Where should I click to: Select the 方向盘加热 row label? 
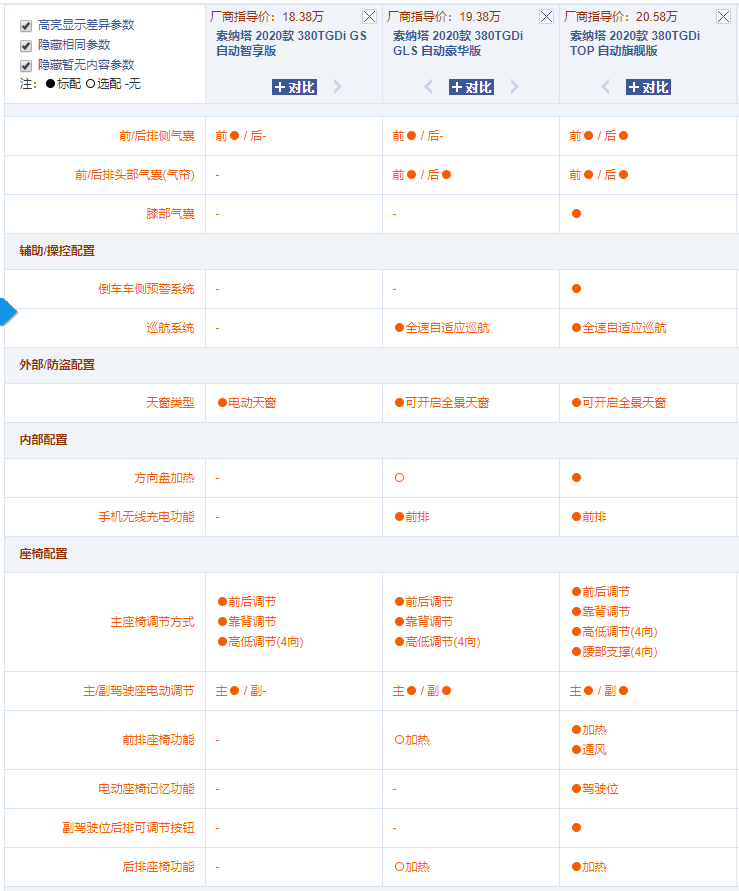point(164,478)
